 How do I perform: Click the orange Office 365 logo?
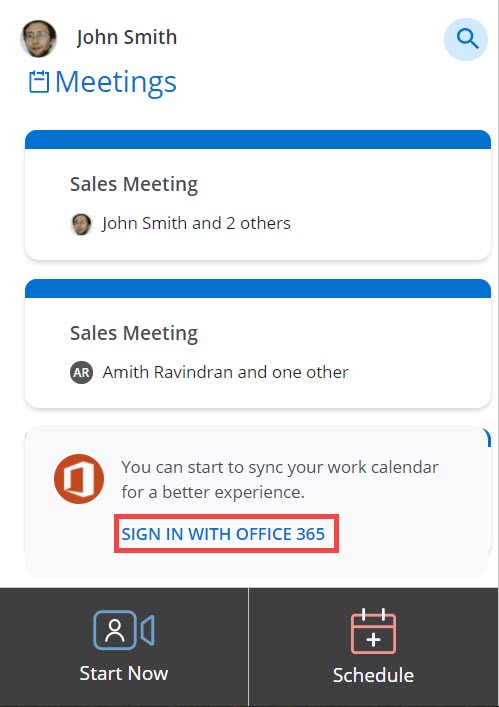pyautogui.click(x=79, y=479)
